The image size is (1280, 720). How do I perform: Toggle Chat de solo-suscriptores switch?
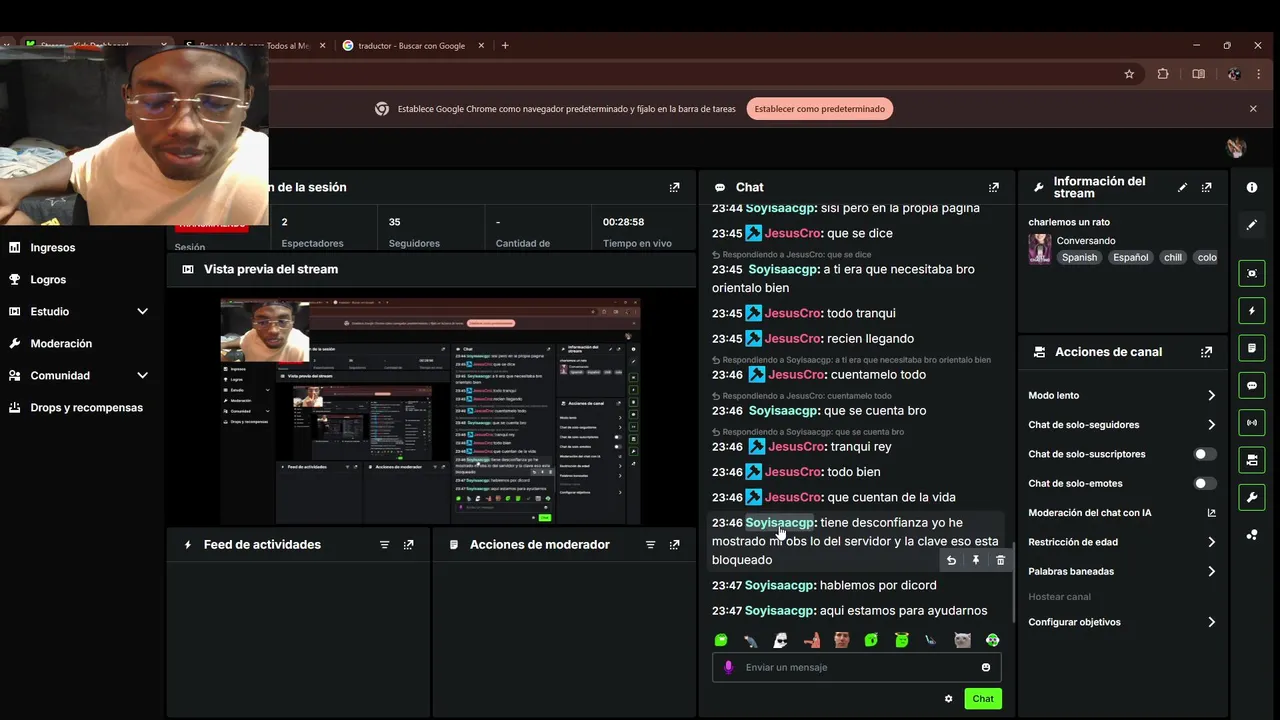click(x=1205, y=454)
